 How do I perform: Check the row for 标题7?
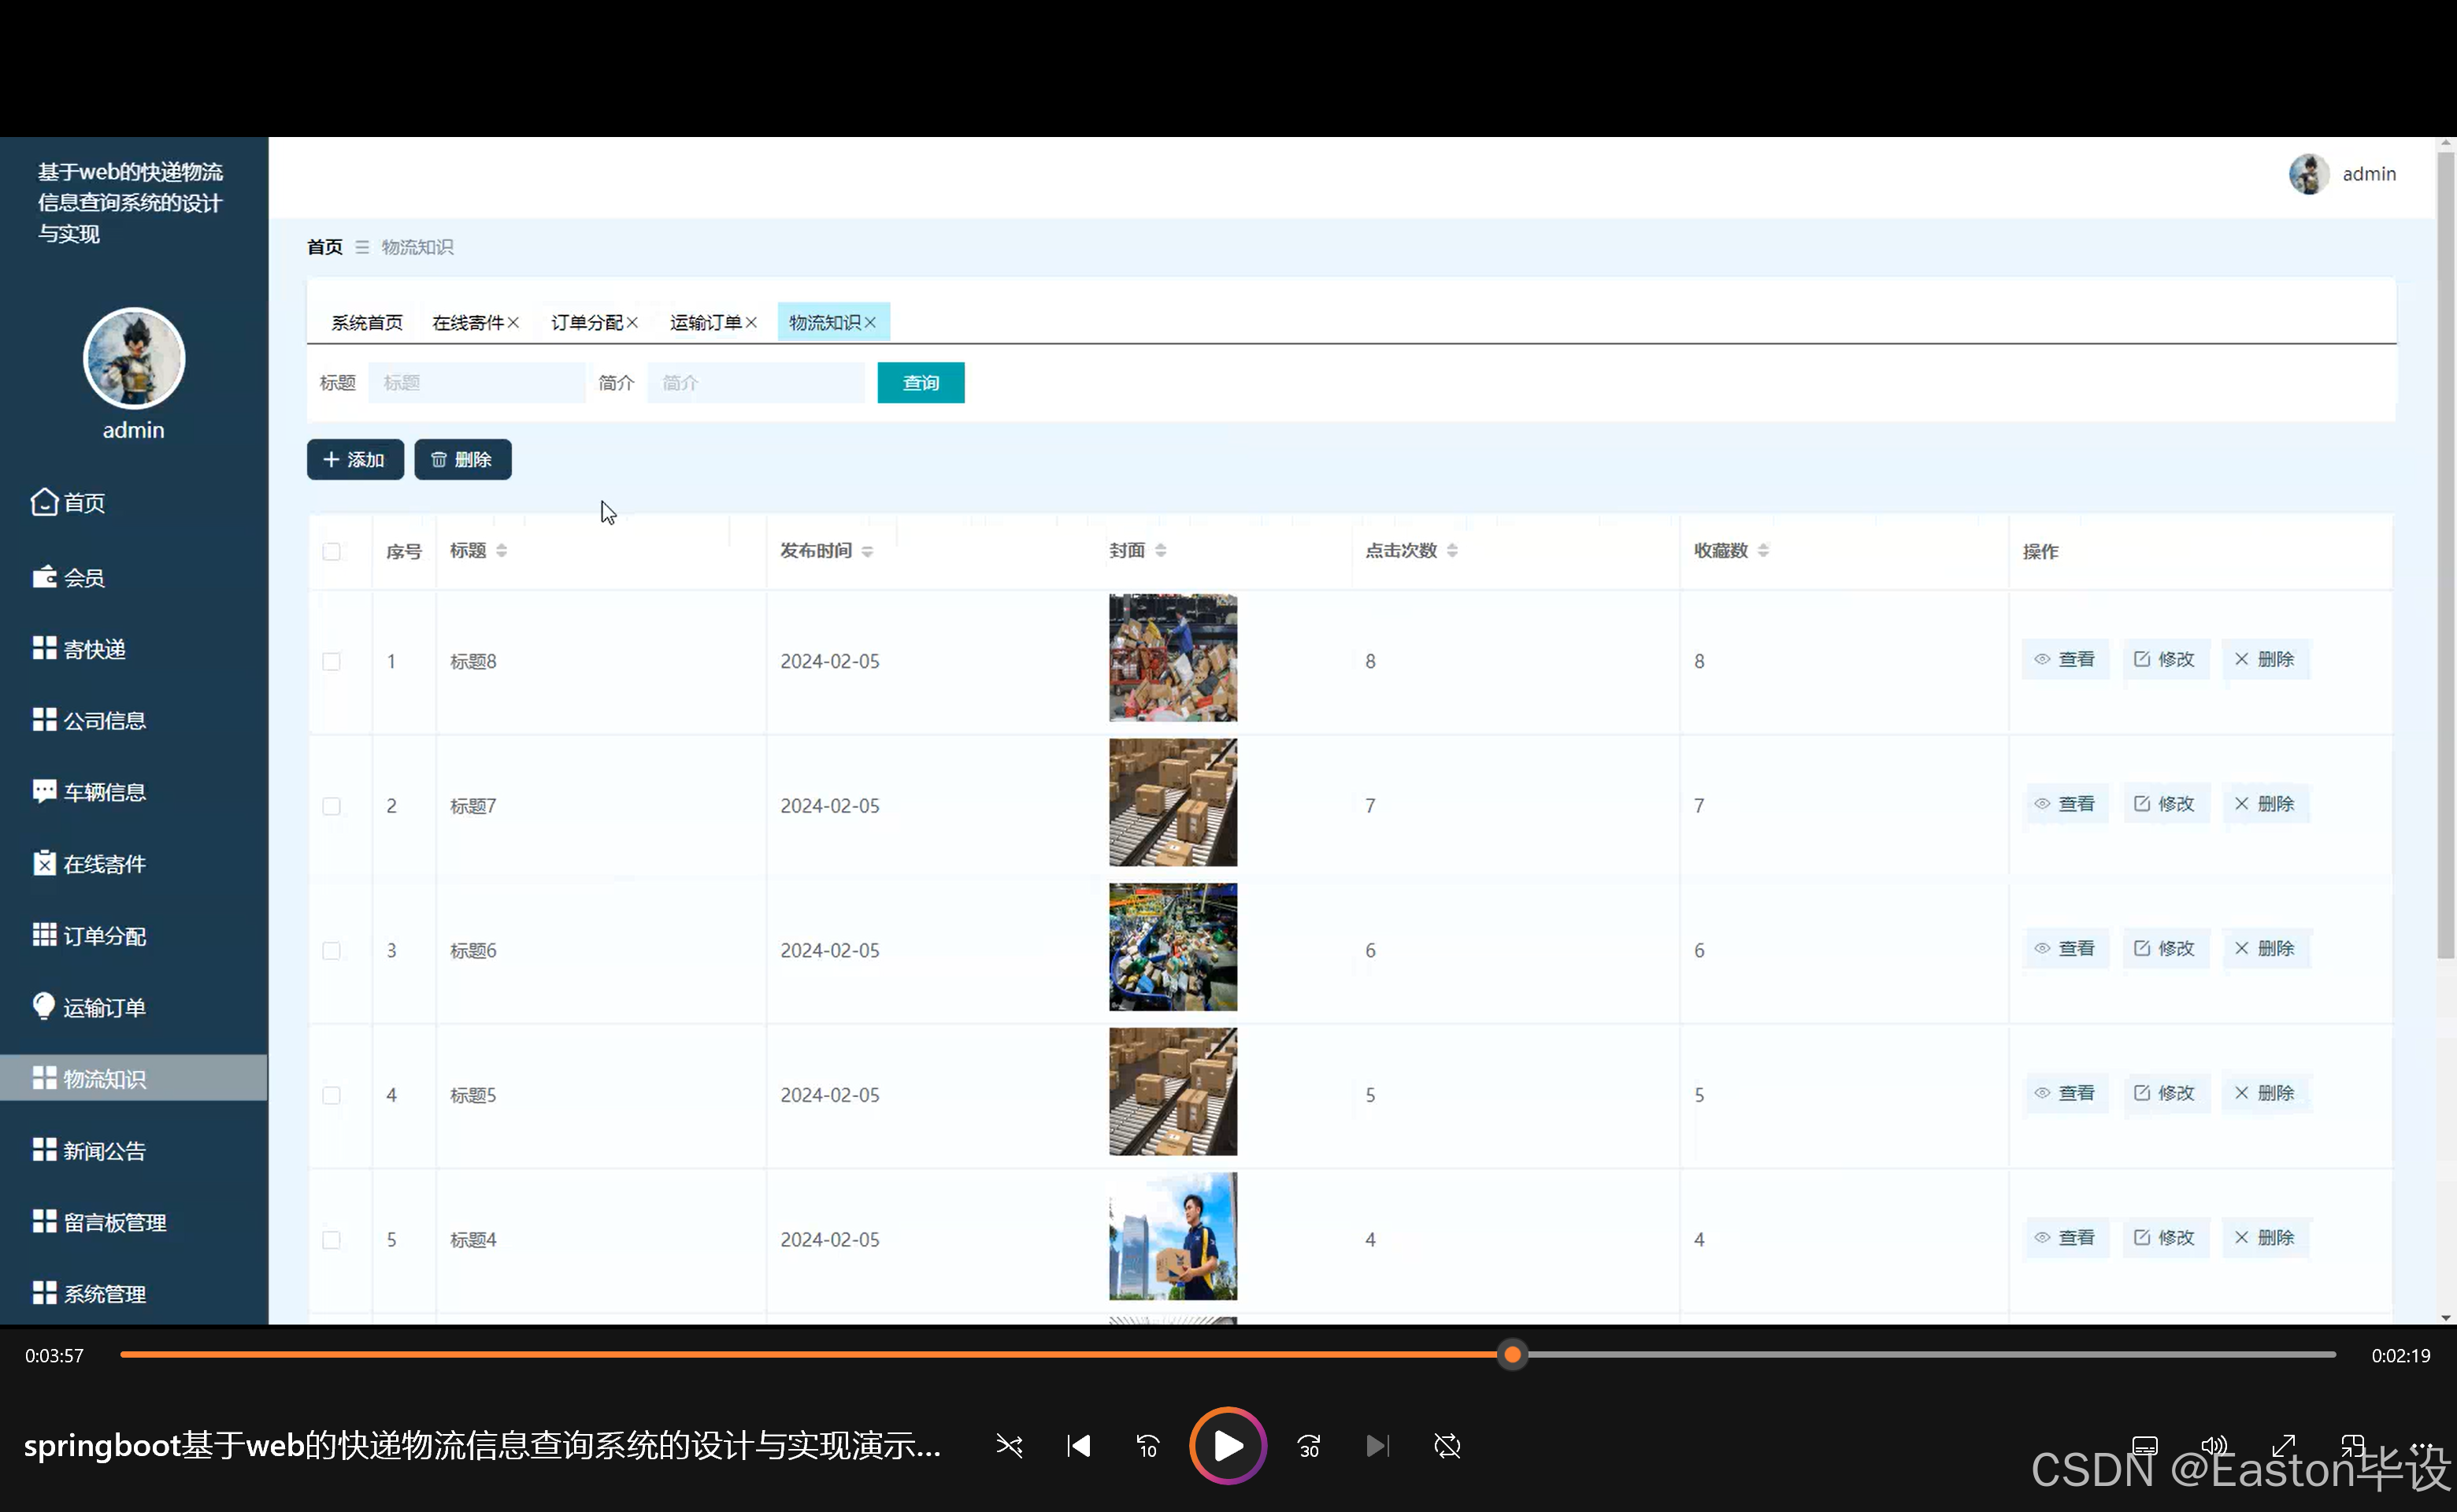tap(331, 806)
